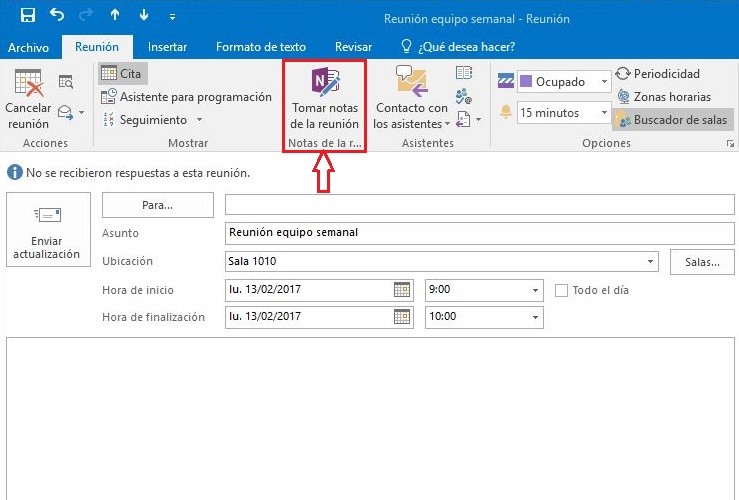Click inside the meeting body text area

[x=370, y=418]
